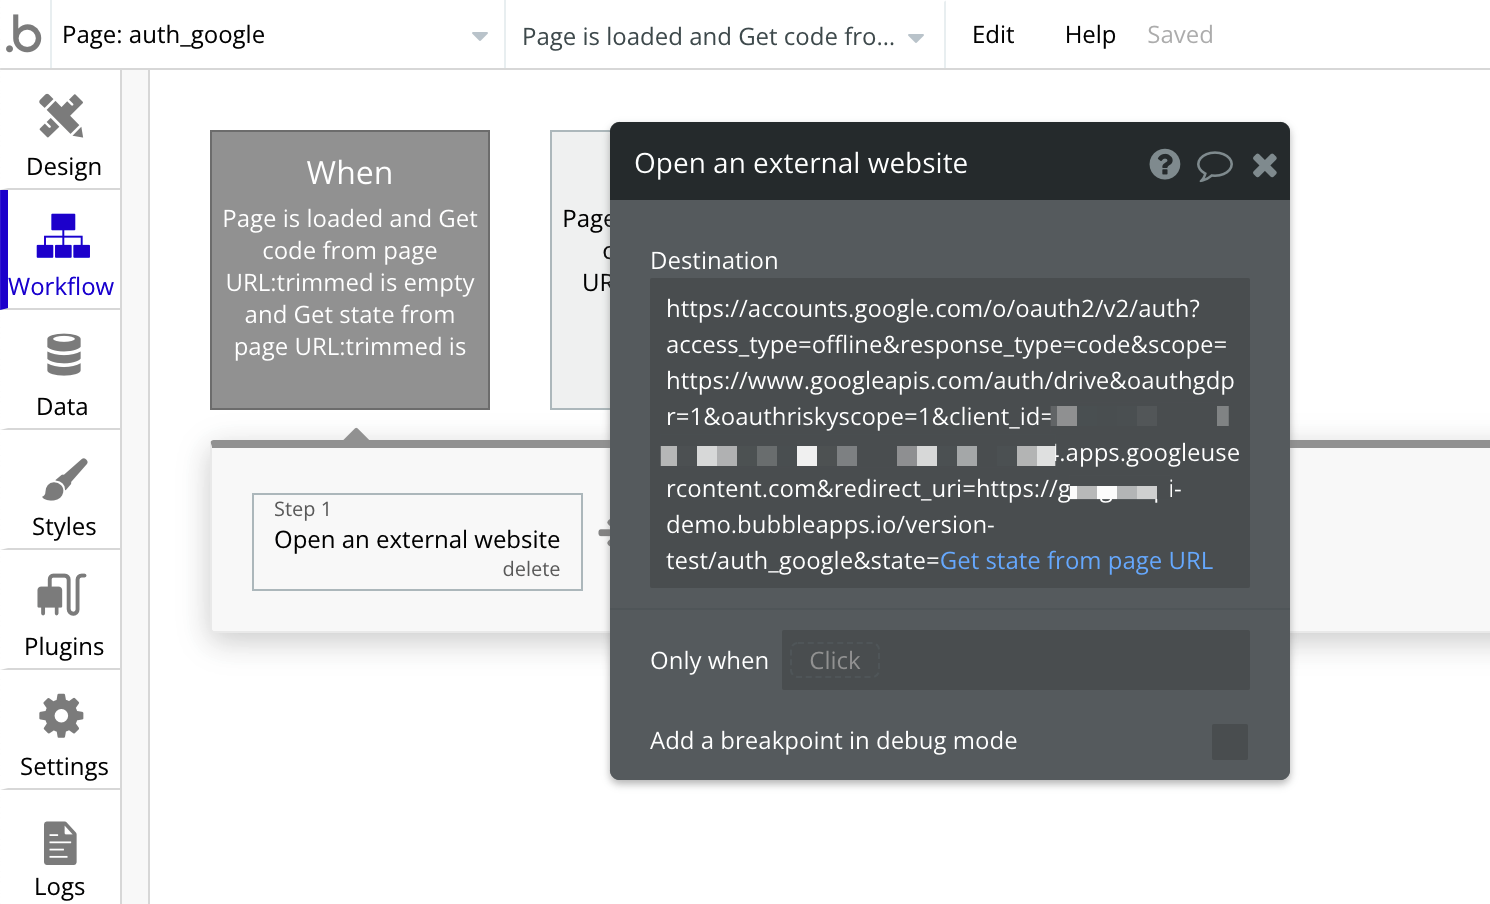Select the Workflow tab icon
1490x904 pixels.
click(63, 236)
